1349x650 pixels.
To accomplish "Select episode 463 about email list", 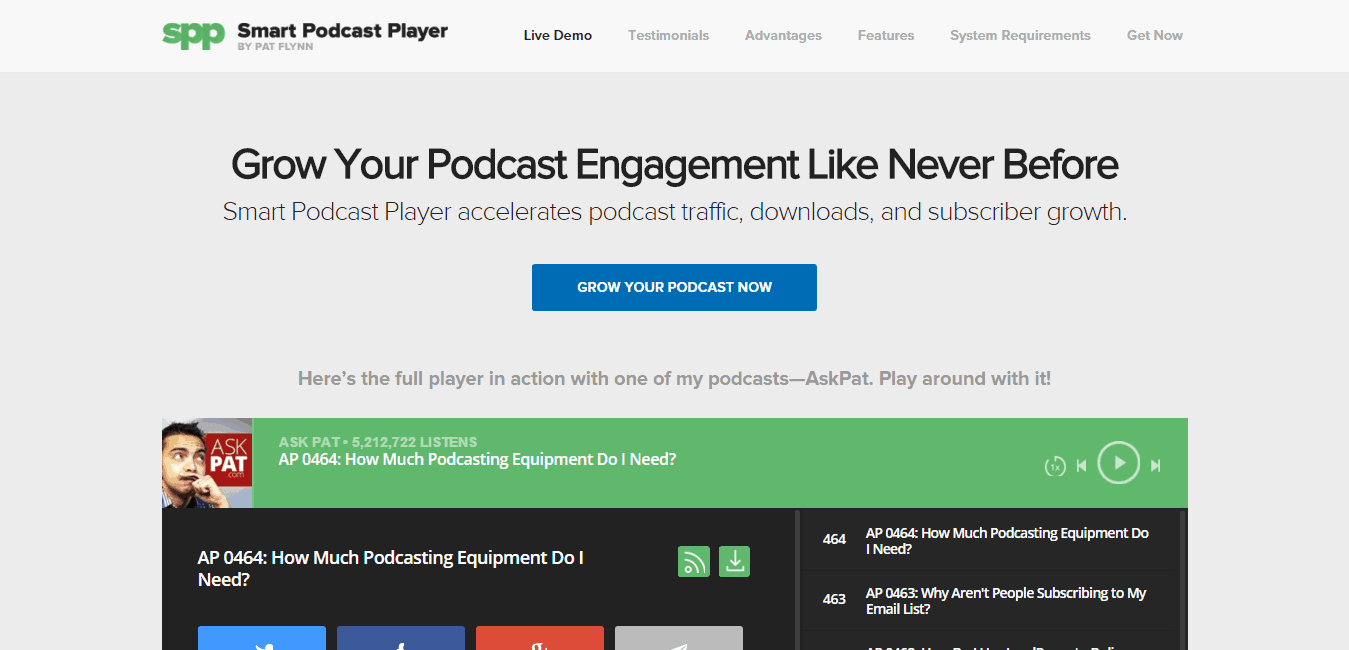I will click(988, 601).
